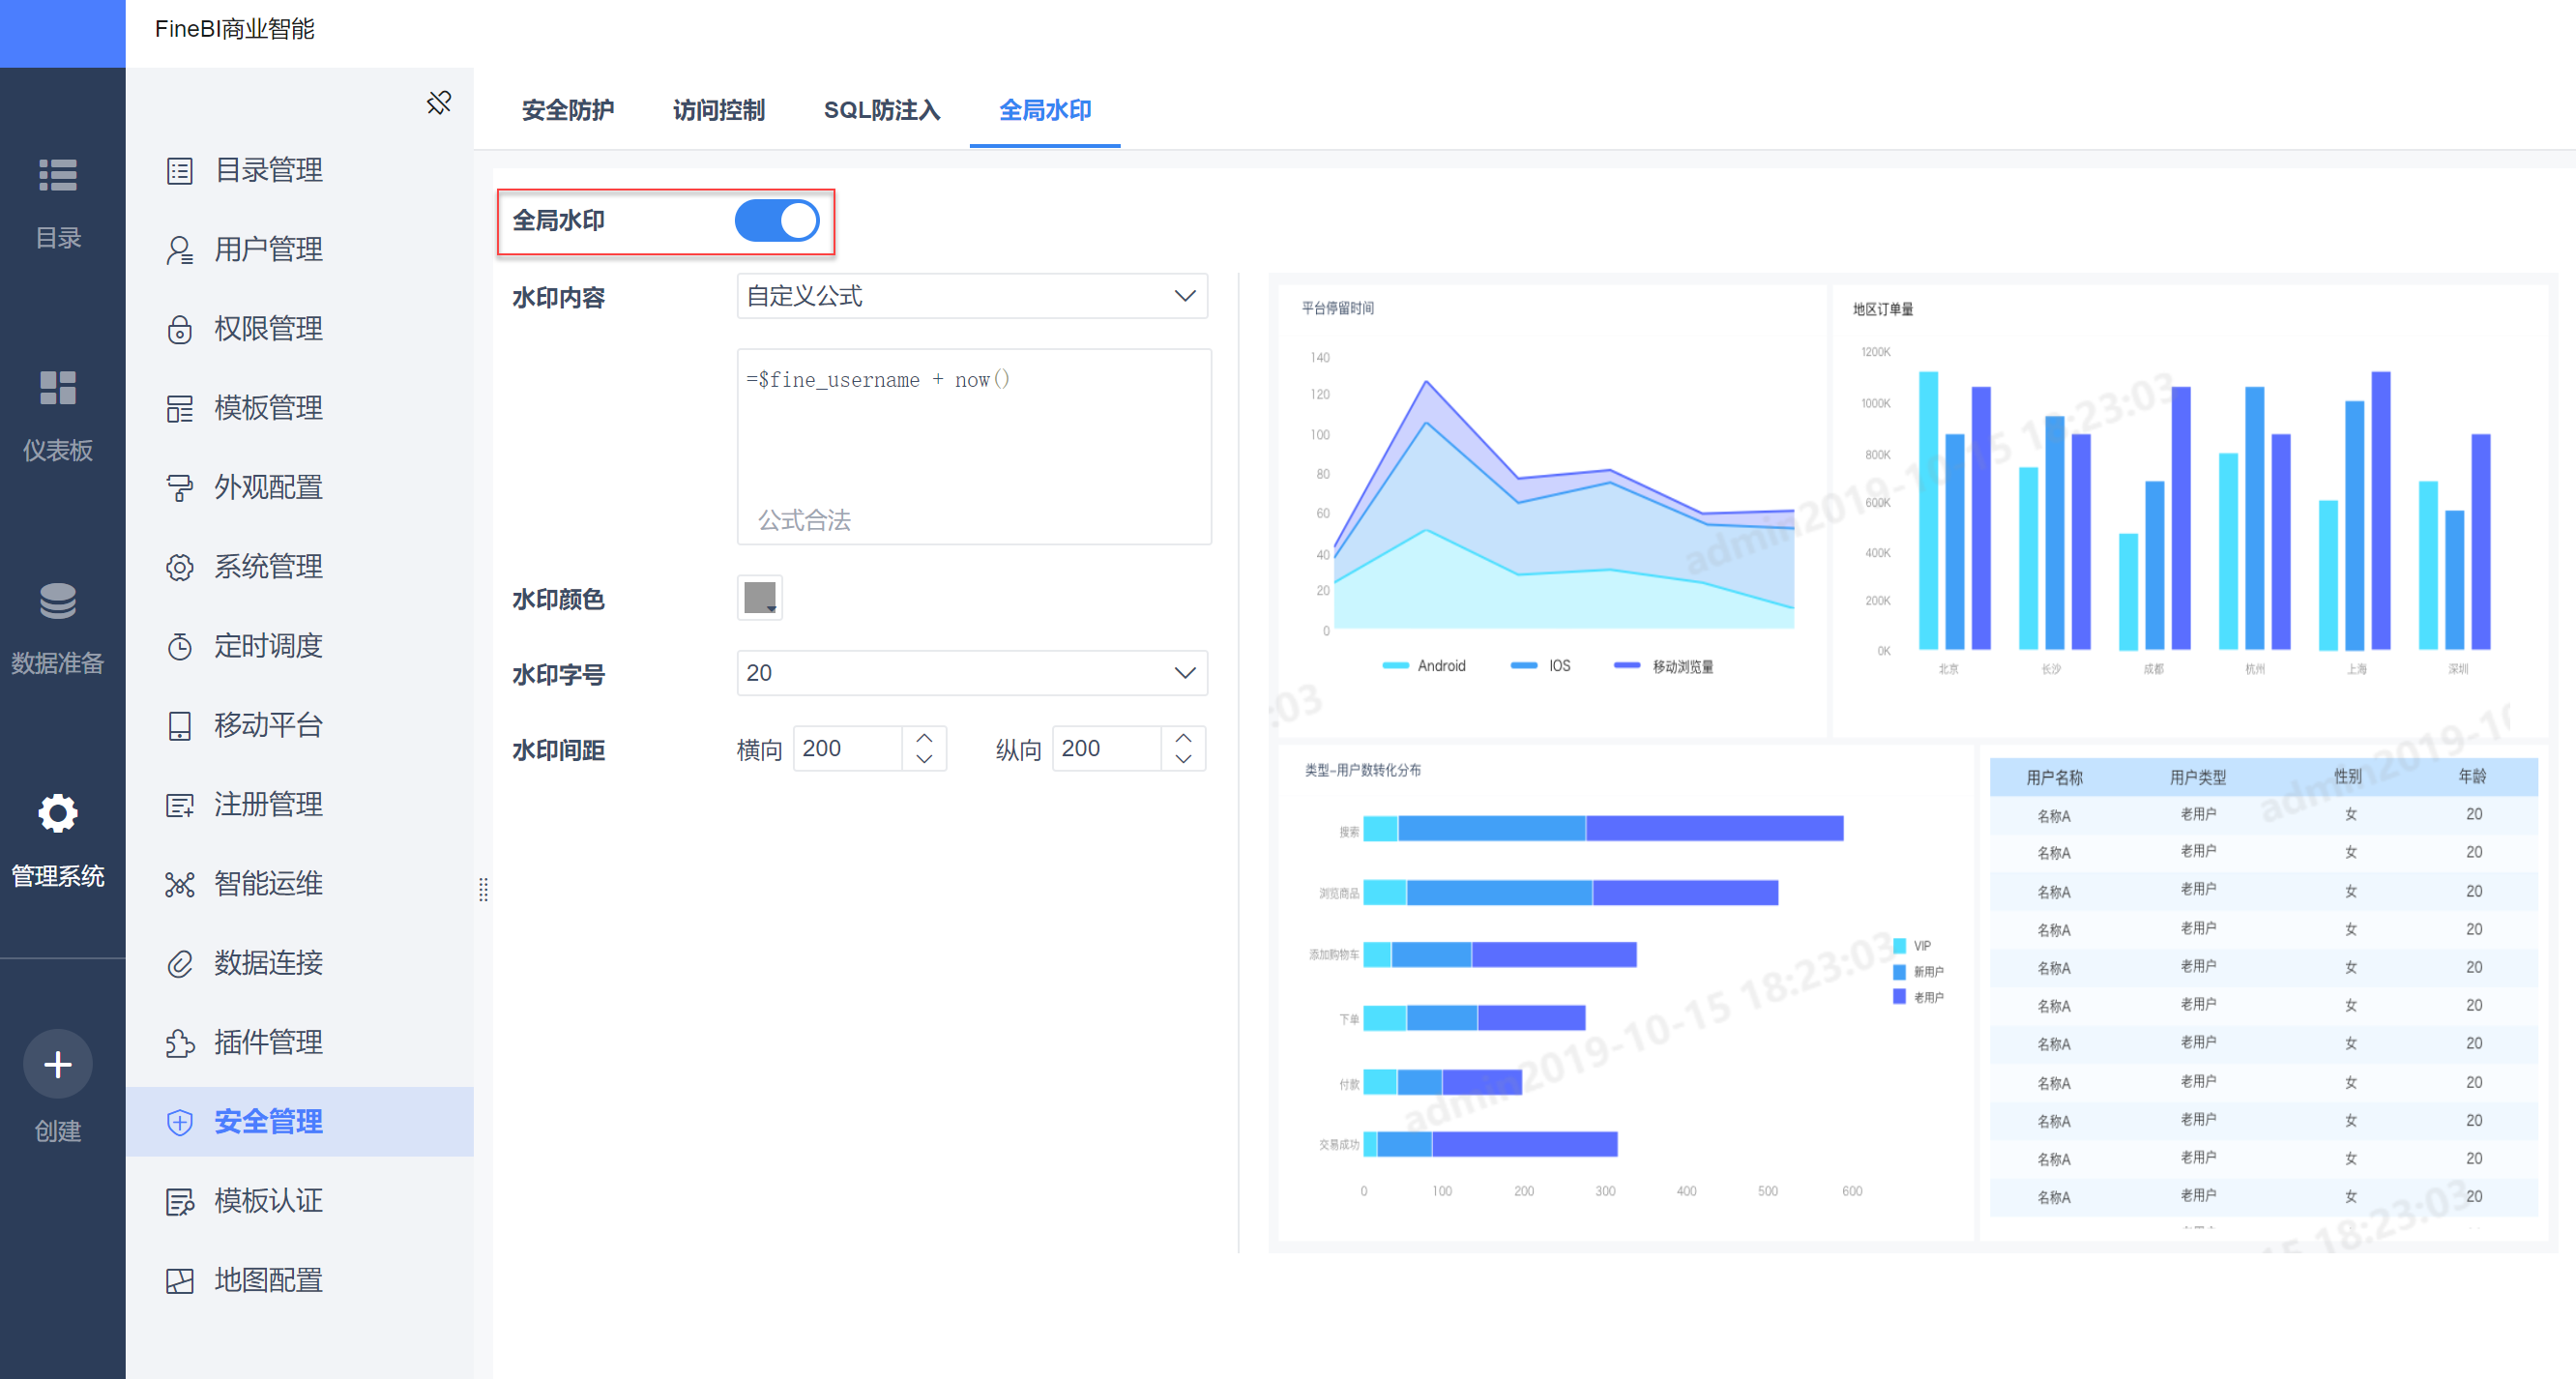
Task: Increase horizontal (横向) watermark spacing with up arrow
Action: pyautogui.click(x=924, y=738)
